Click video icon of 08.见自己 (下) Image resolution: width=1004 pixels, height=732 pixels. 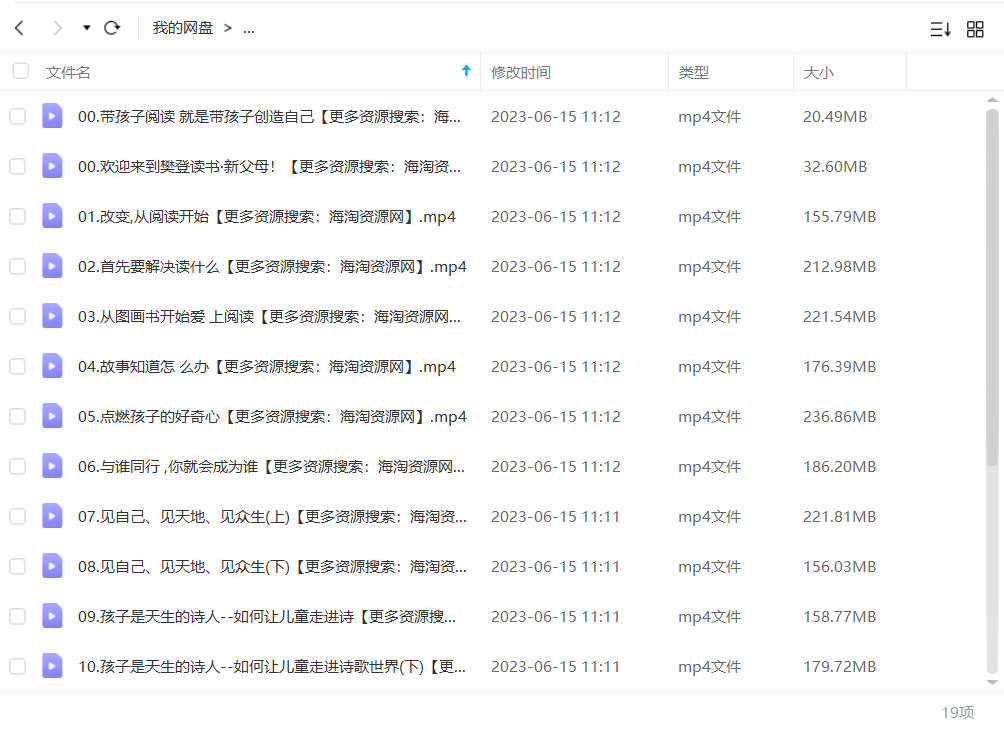(x=52, y=565)
